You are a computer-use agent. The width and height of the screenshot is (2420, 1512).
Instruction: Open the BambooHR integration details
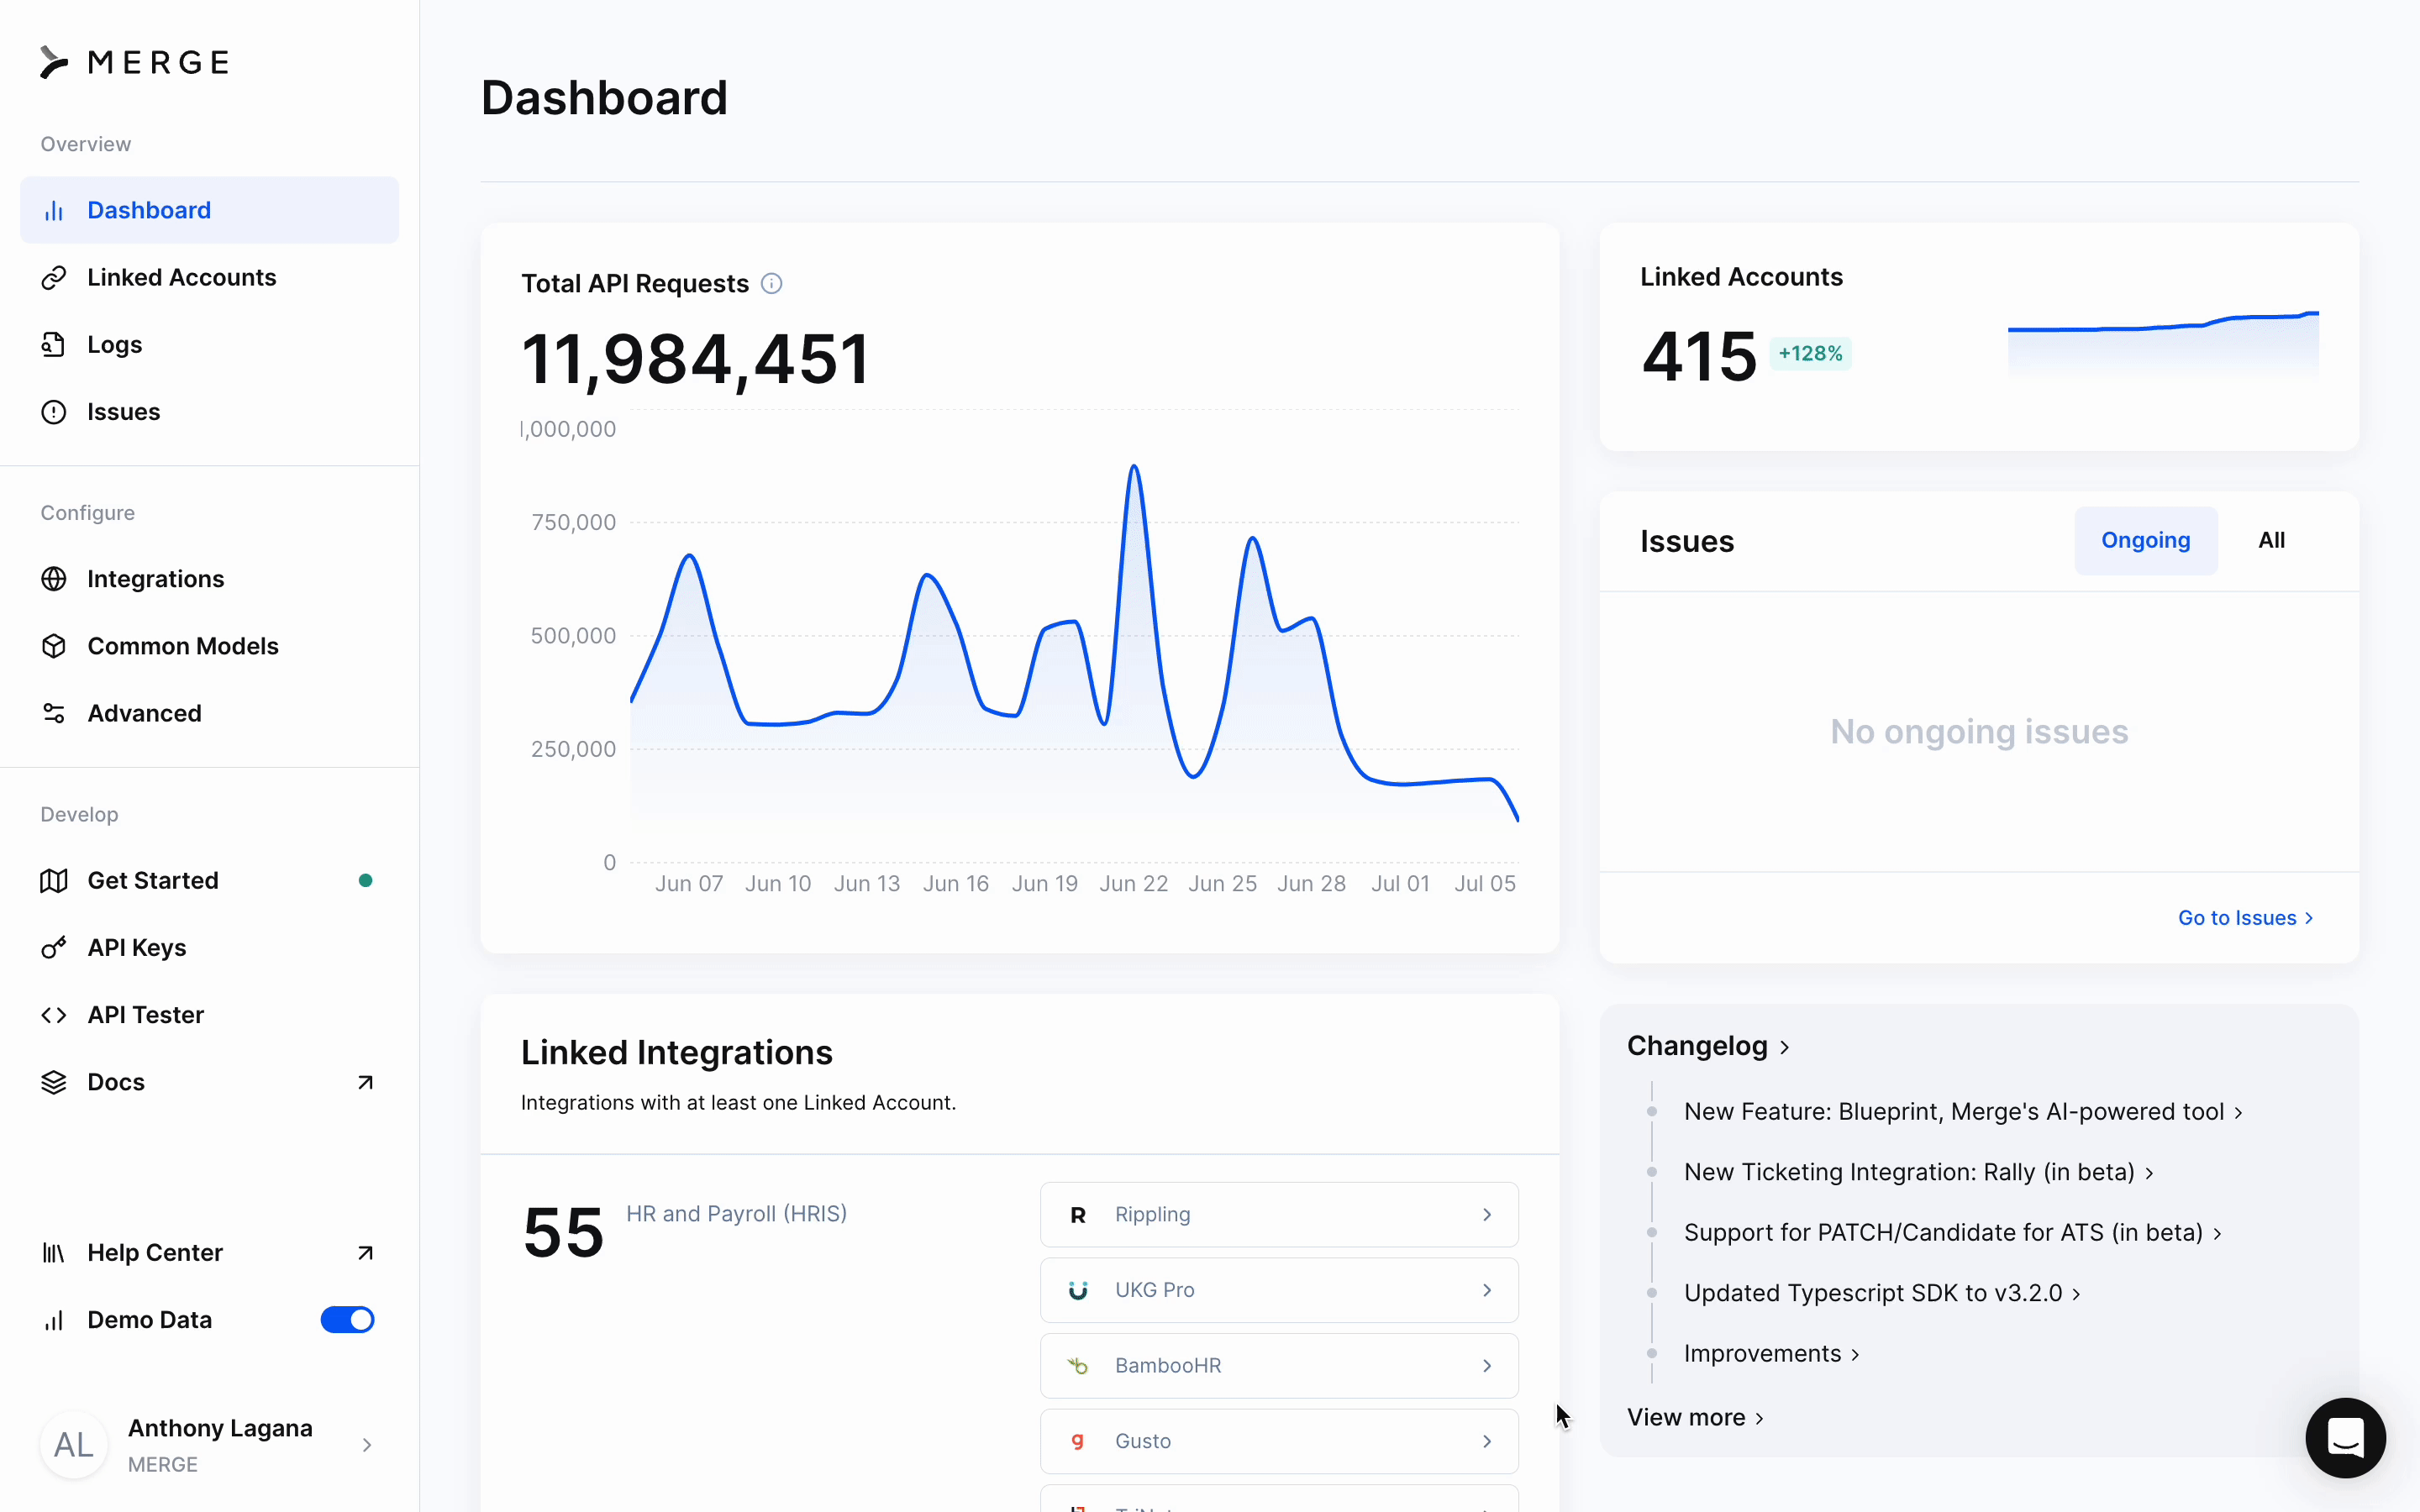pyautogui.click(x=1278, y=1365)
